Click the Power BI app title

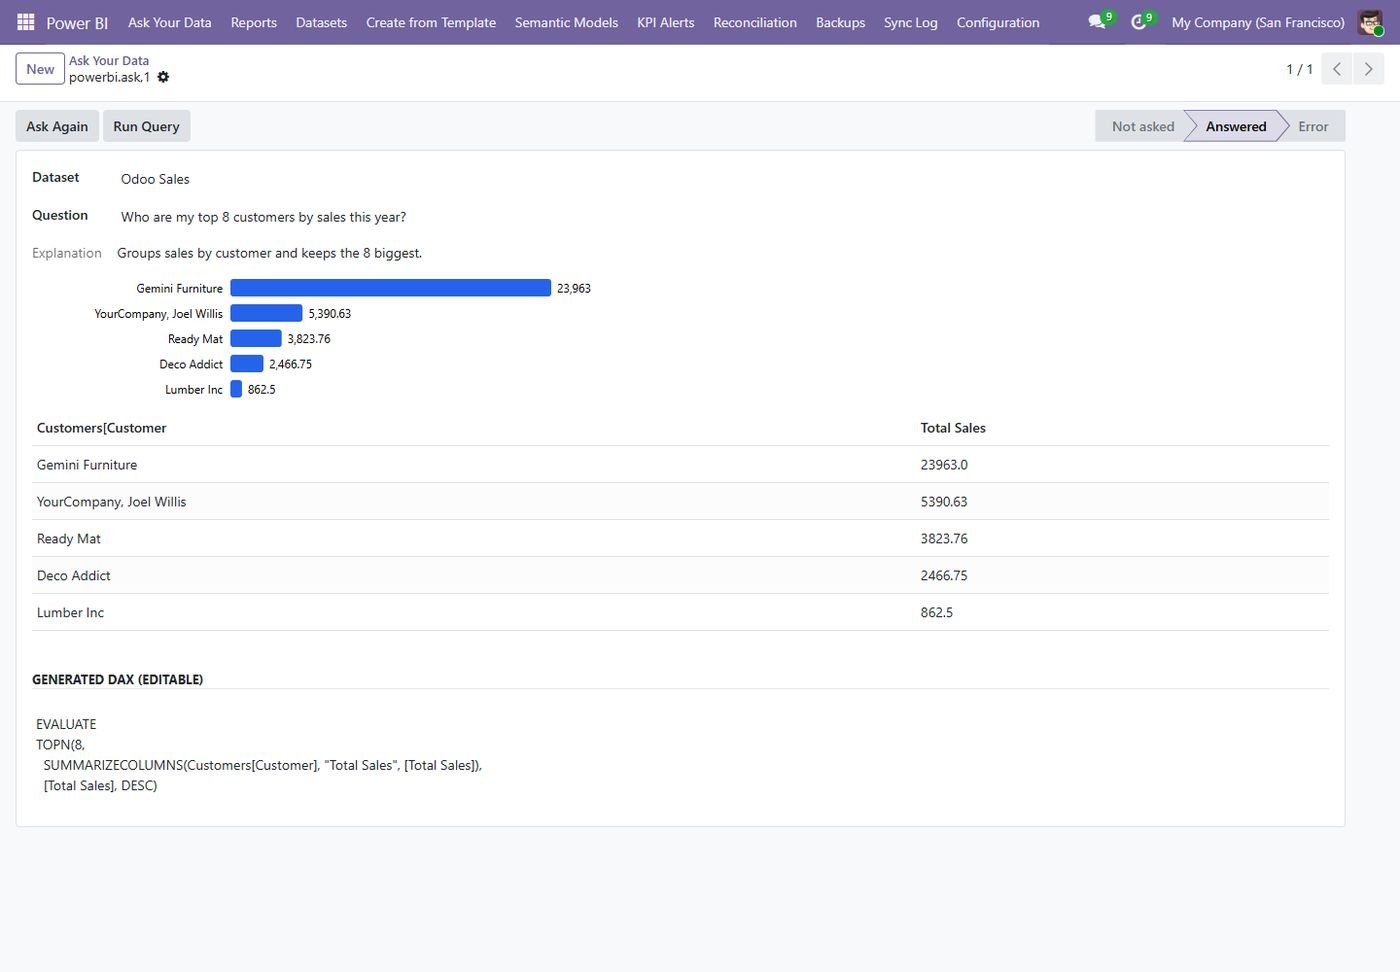pos(77,22)
